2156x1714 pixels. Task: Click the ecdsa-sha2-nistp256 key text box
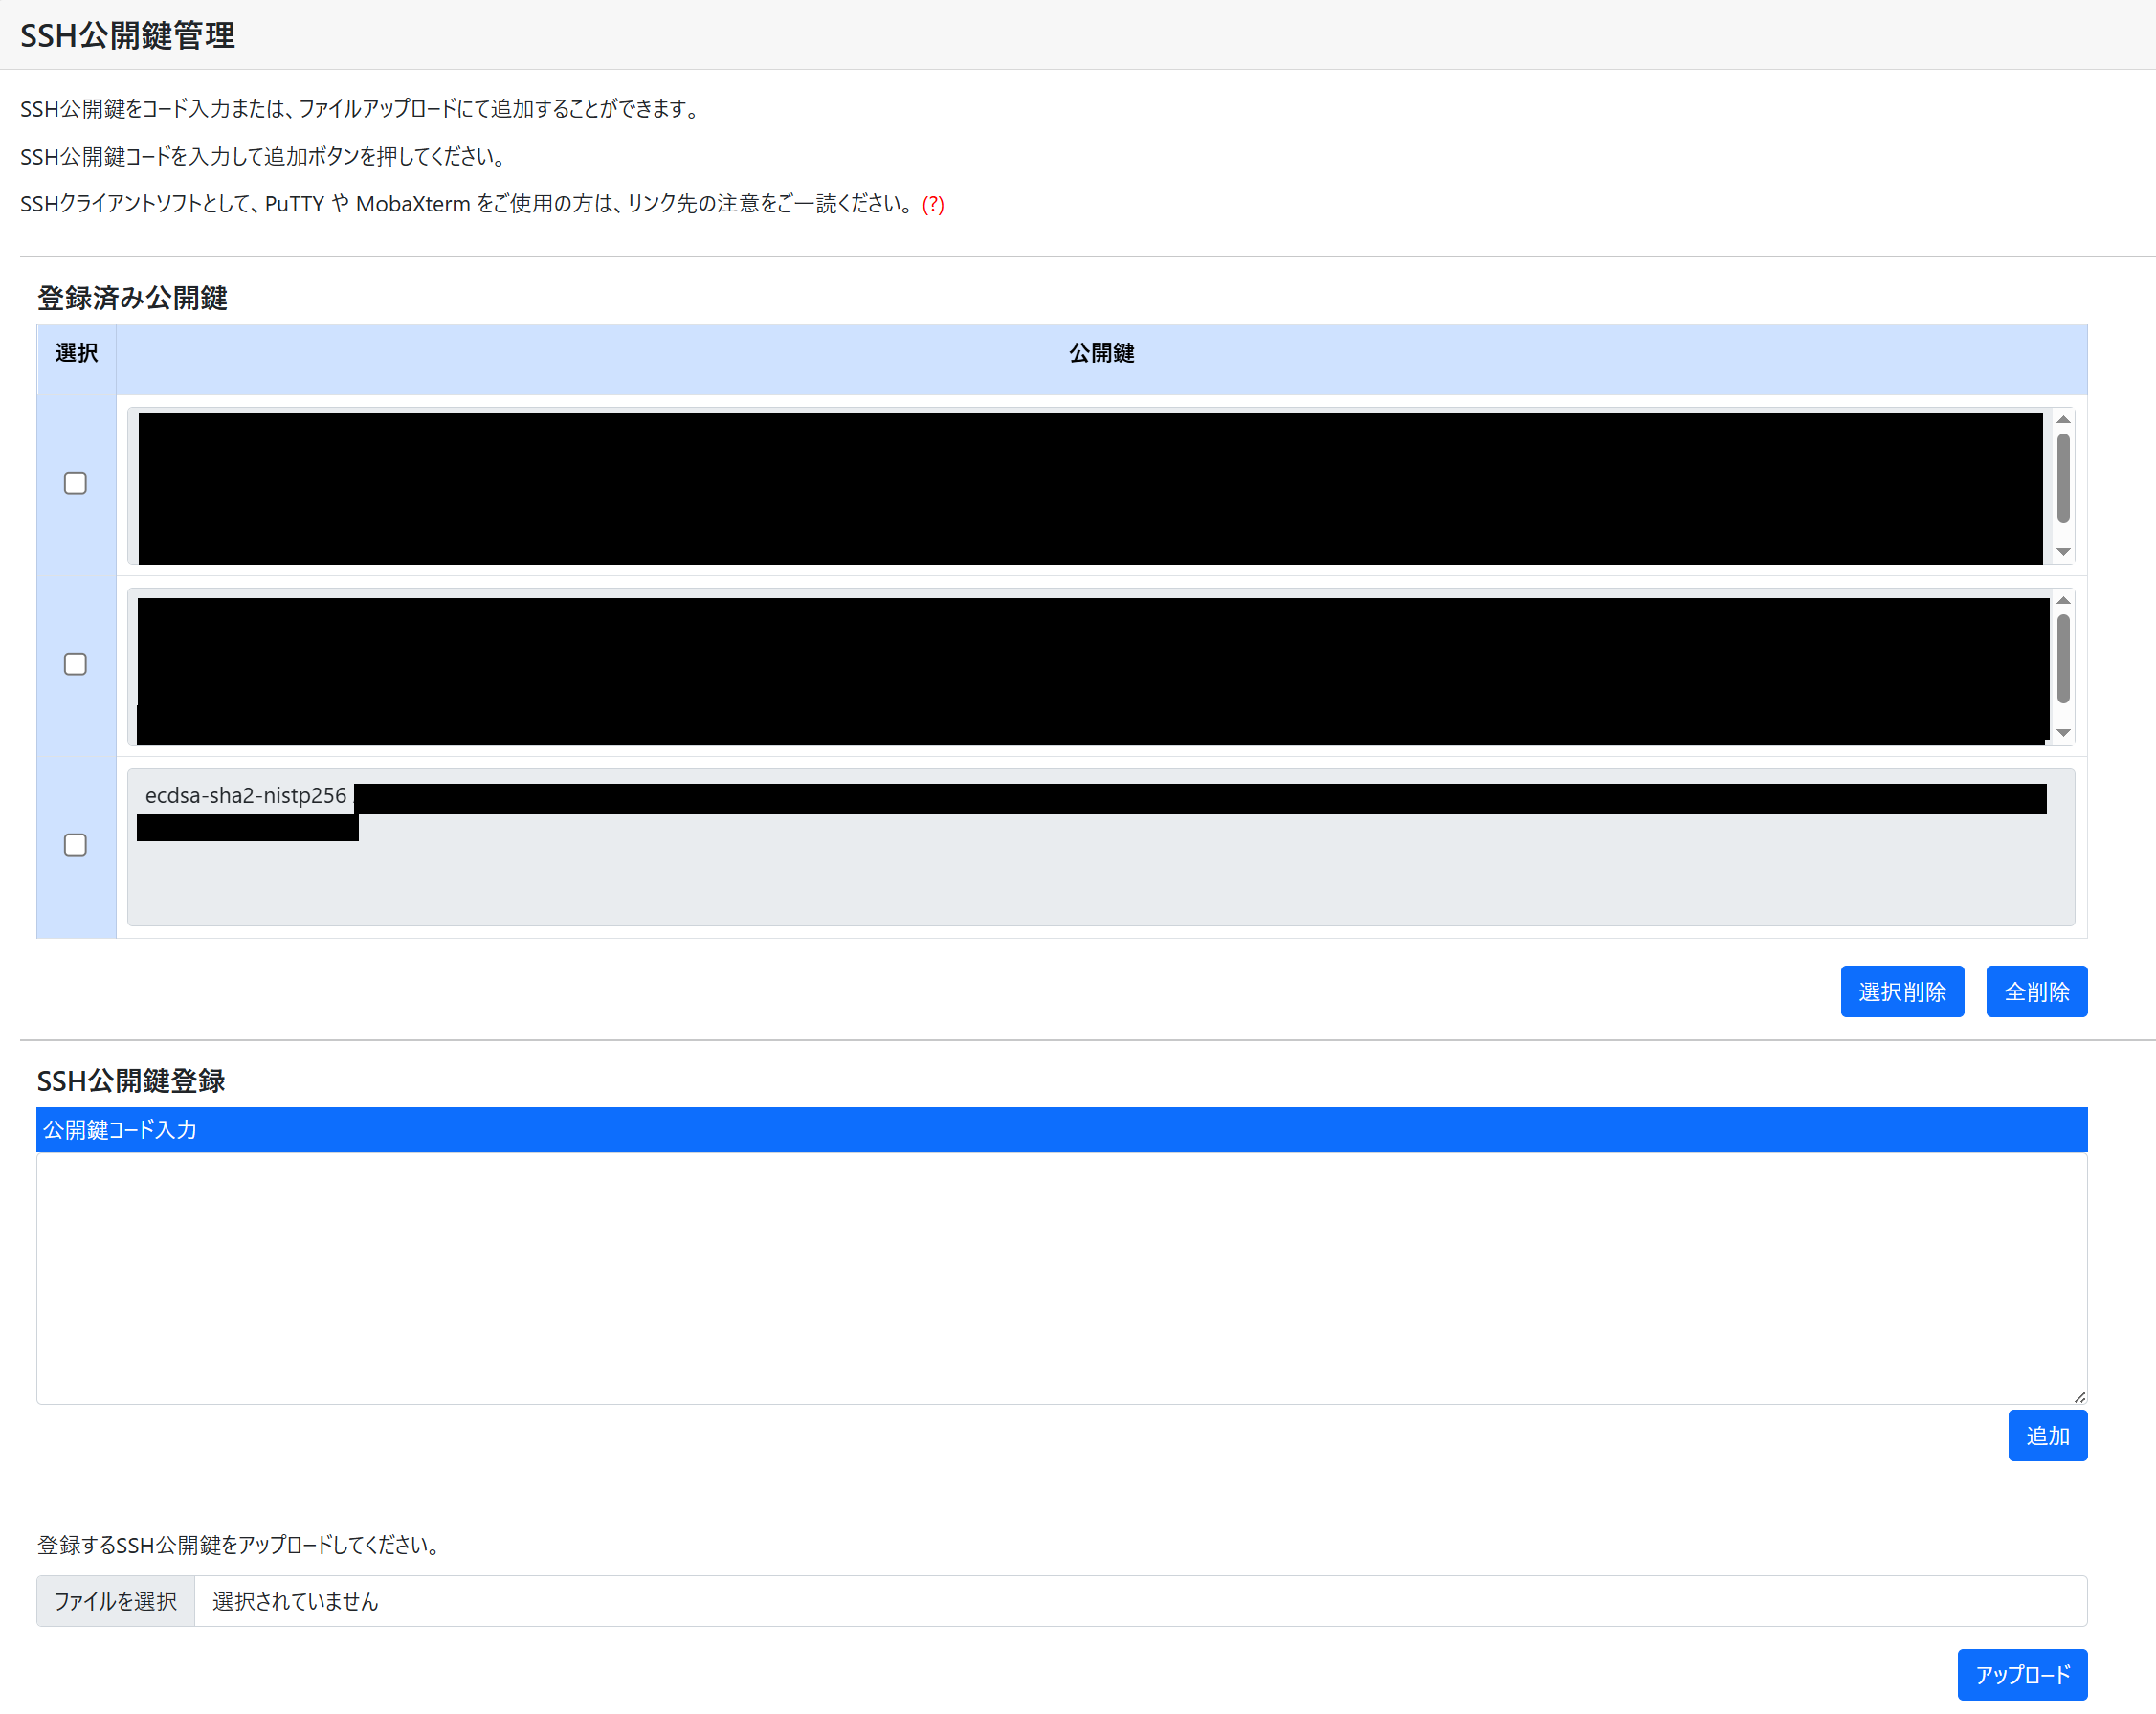click(1100, 870)
